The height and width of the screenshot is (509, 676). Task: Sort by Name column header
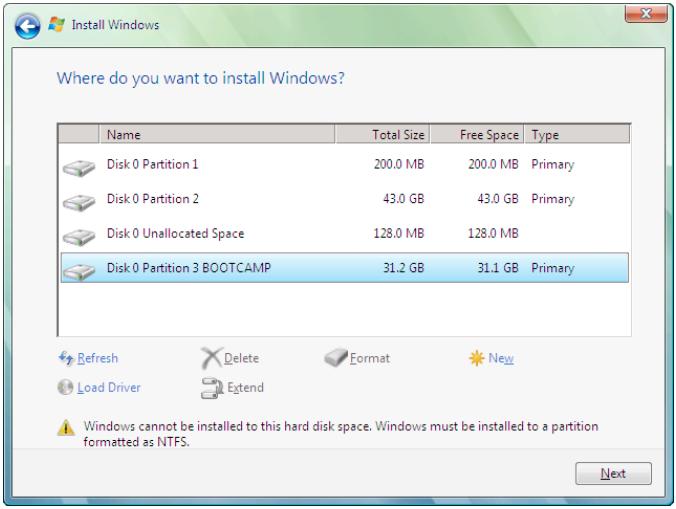pyautogui.click(x=217, y=134)
